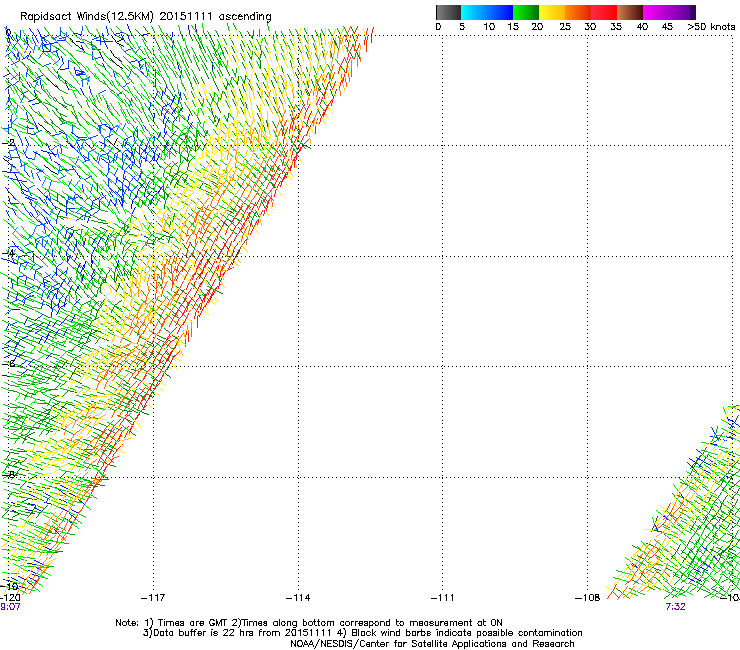Select the green 15-20 knots legend segment
Image resolution: width=740 pixels, height=650 pixels.
526,12
